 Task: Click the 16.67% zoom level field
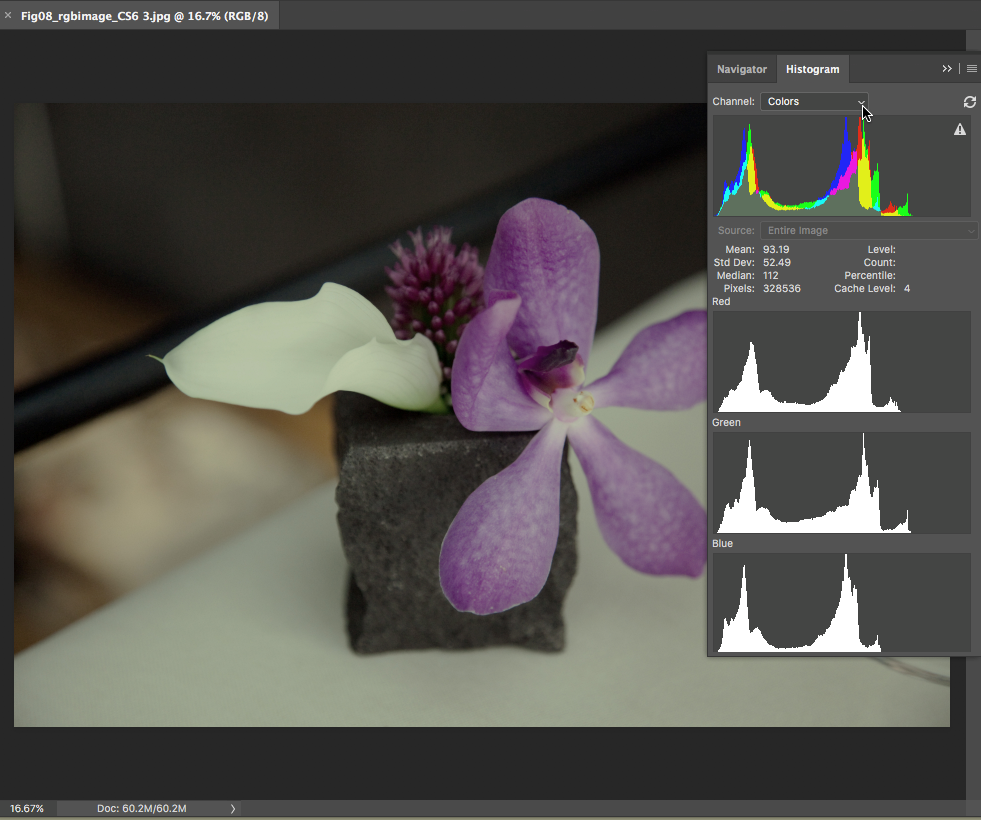(x=28, y=808)
